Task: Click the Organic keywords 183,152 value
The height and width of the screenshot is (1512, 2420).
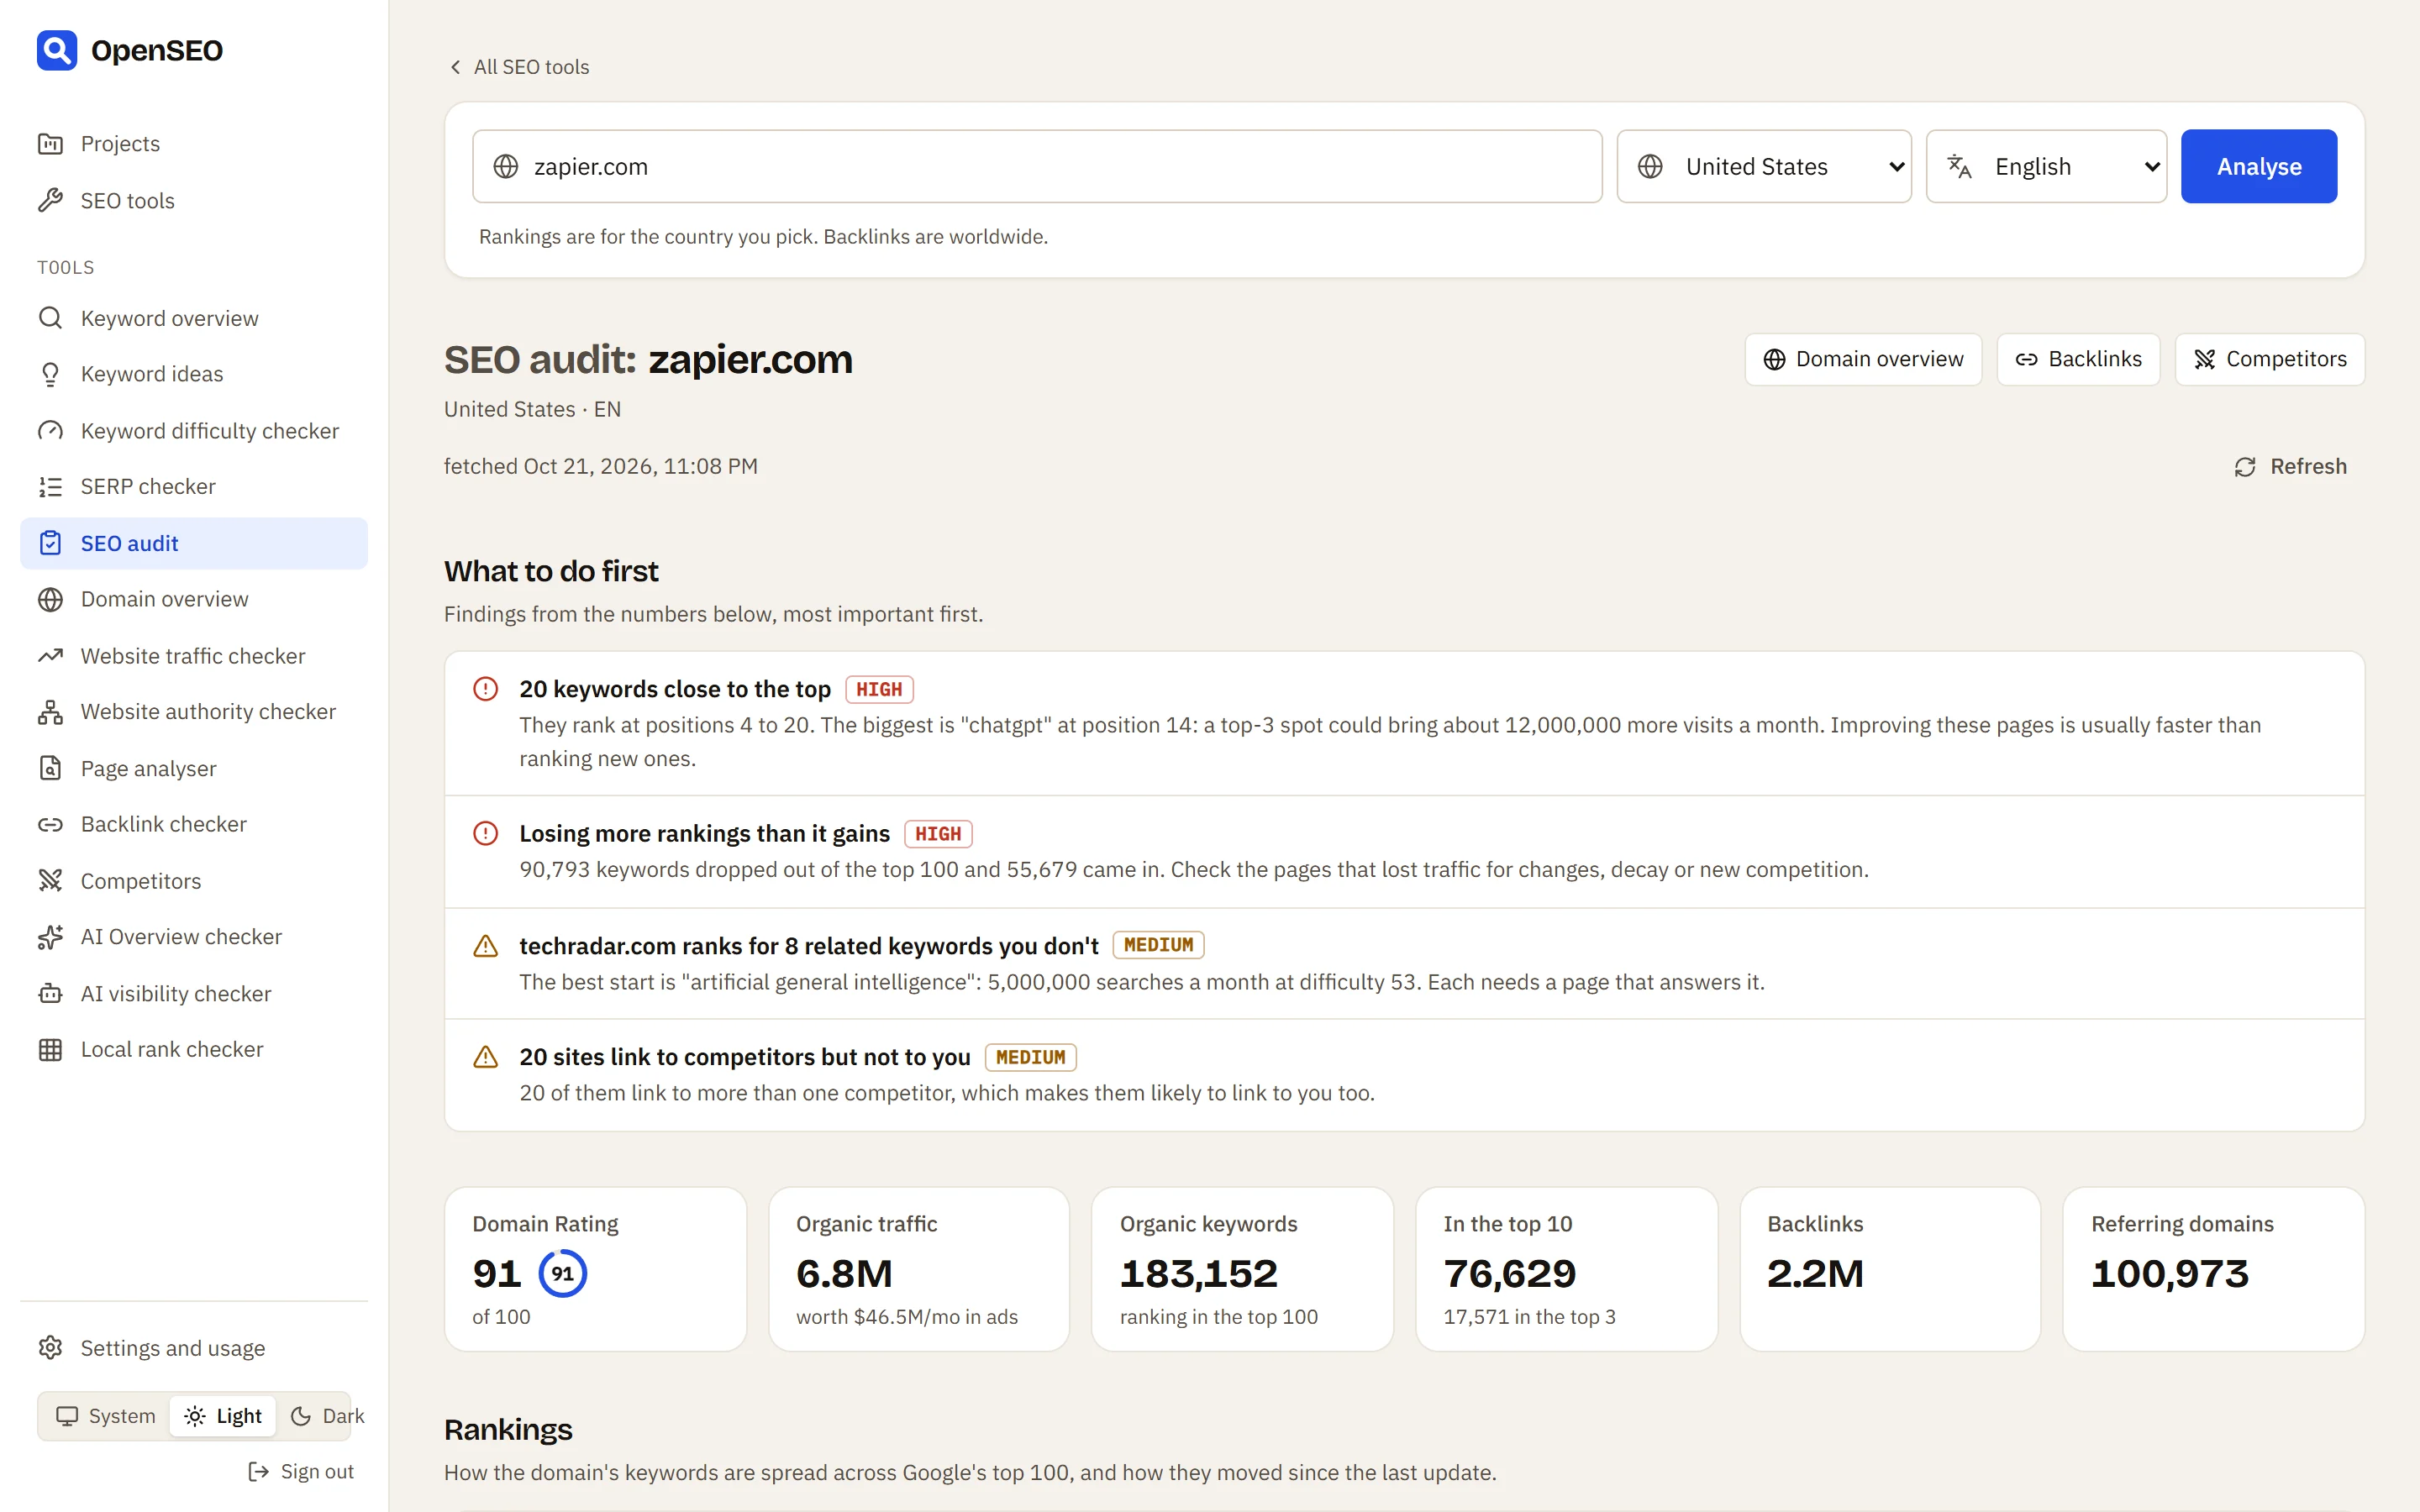Action: click(x=1198, y=1273)
